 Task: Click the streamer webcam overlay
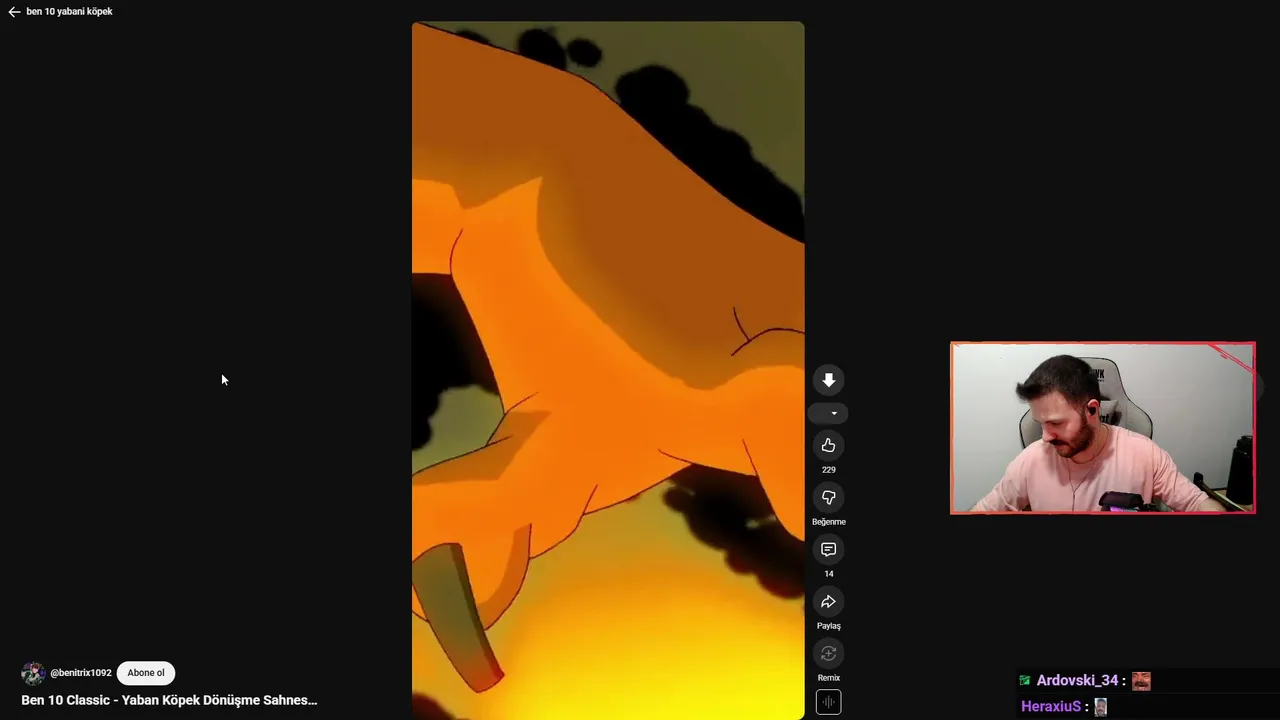point(1103,428)
